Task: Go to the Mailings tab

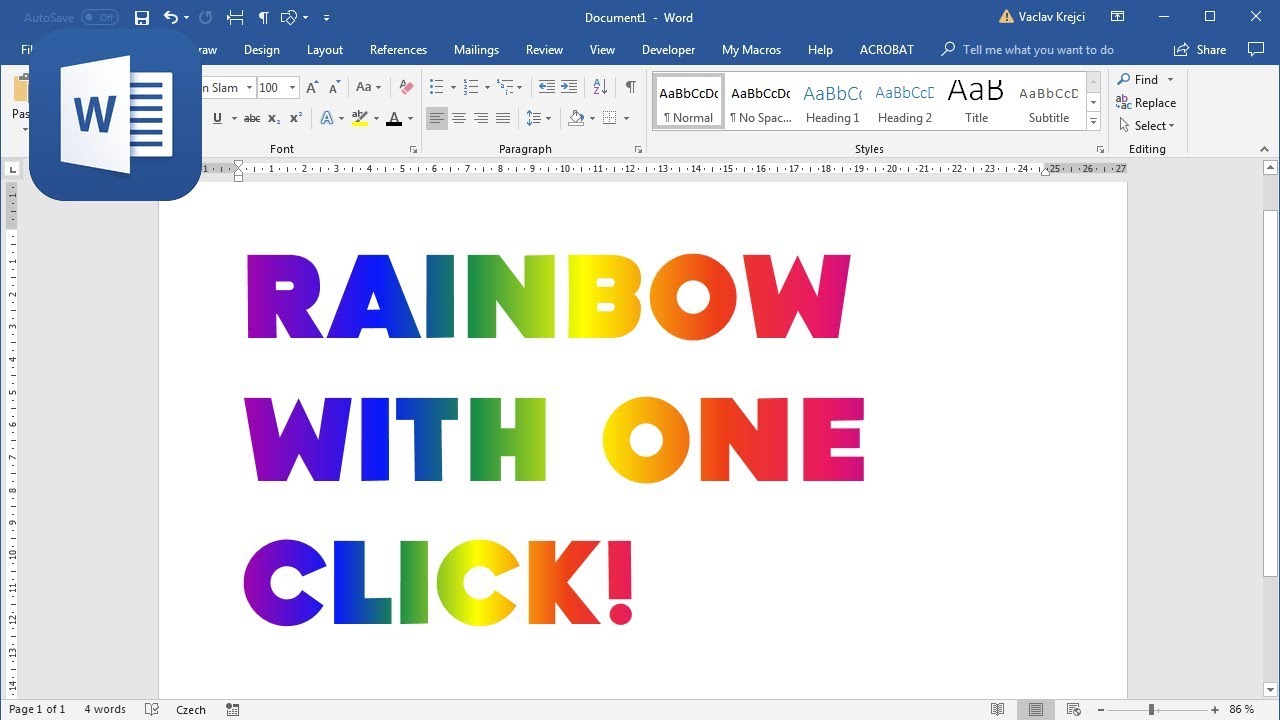Action: click(476, 50)
